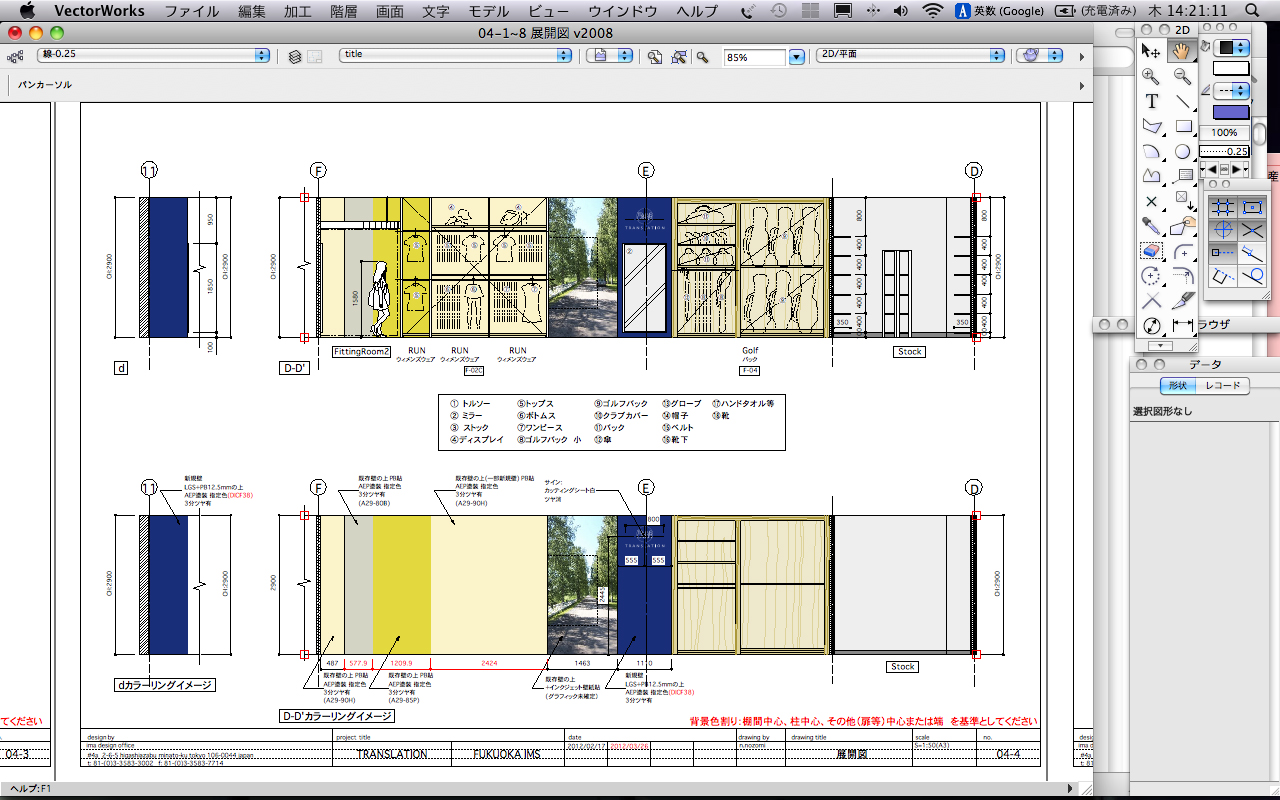Select the Pan (hand) tool
Screen dimensions: 1280x800
click(x=1182, y=51)
